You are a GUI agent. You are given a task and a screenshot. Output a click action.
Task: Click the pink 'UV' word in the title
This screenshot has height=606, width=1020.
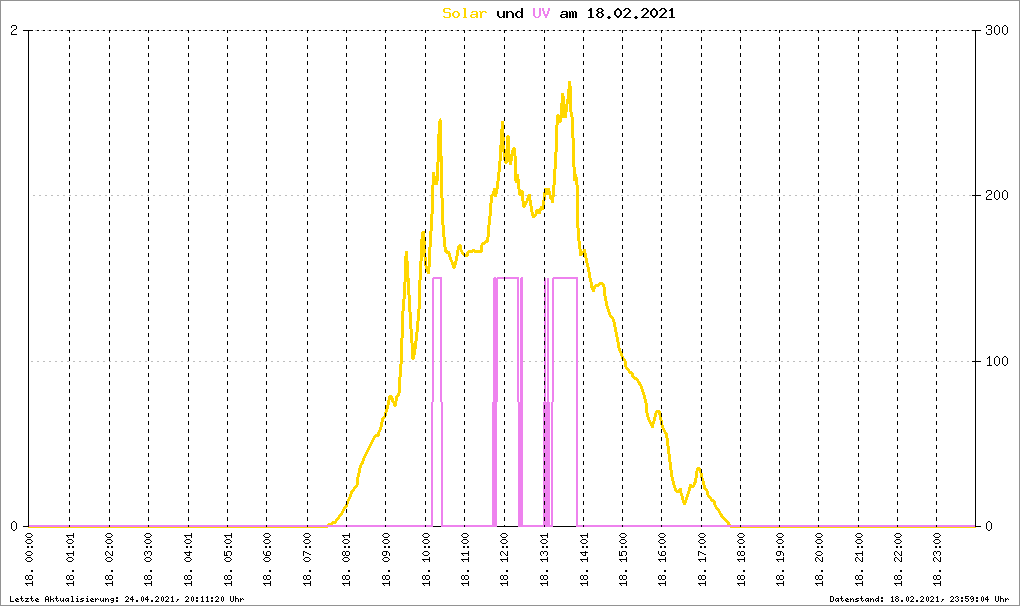click(x=541, y=13)
